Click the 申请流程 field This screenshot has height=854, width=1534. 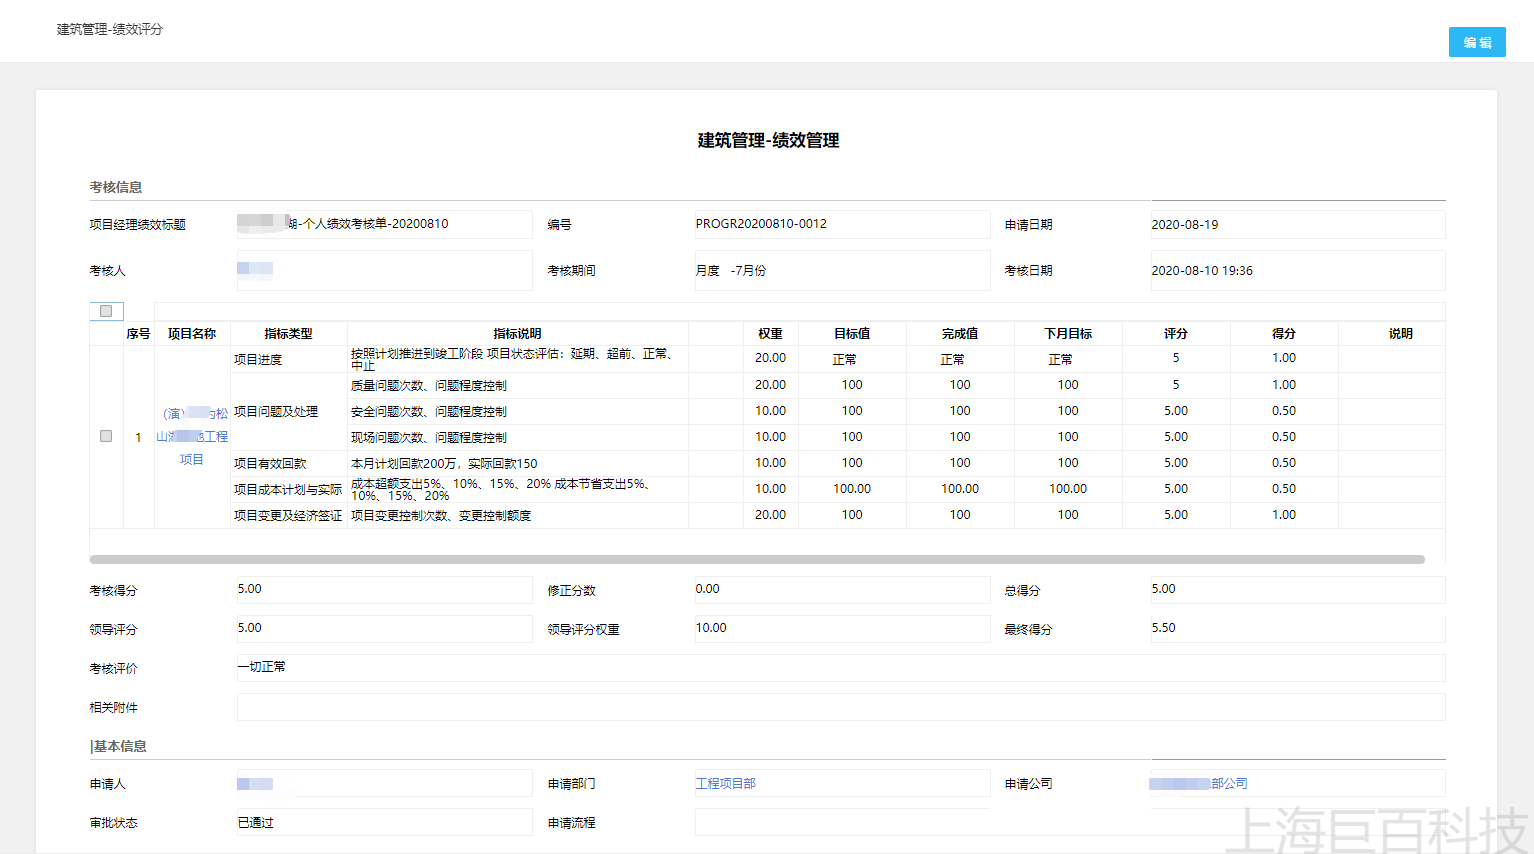point(842,822)
